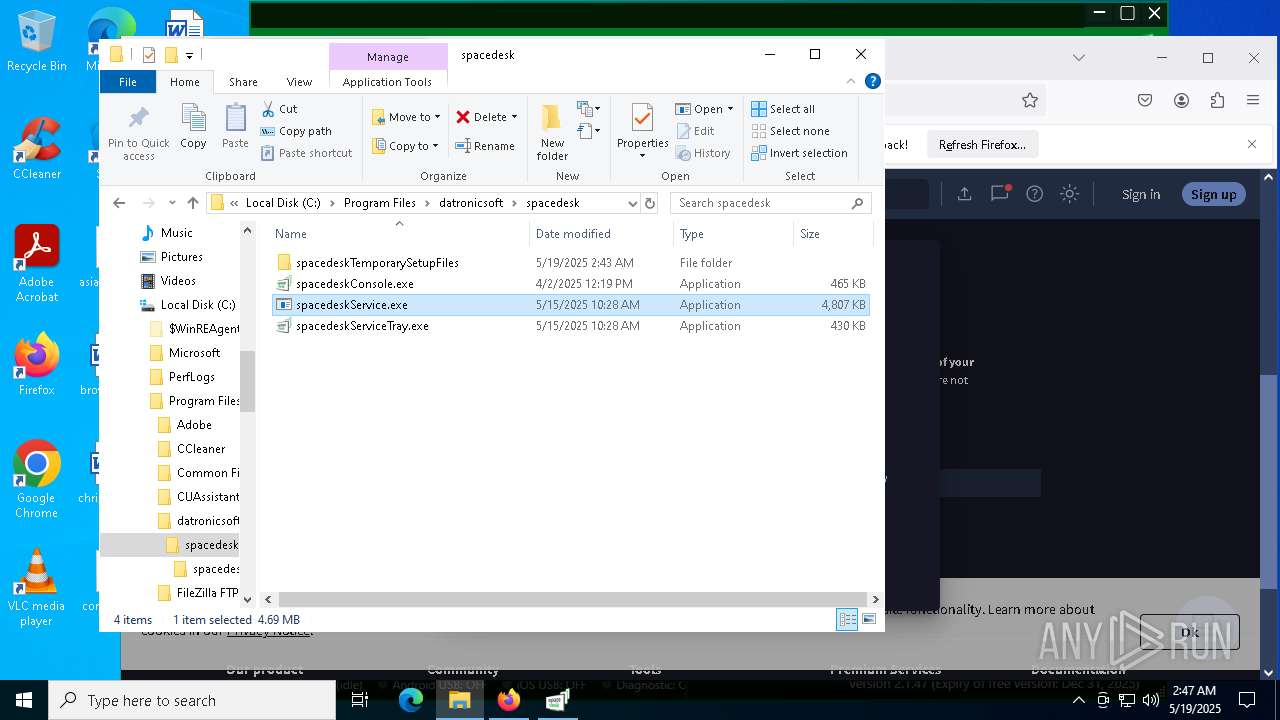Open the Move to dropdown

406,117
